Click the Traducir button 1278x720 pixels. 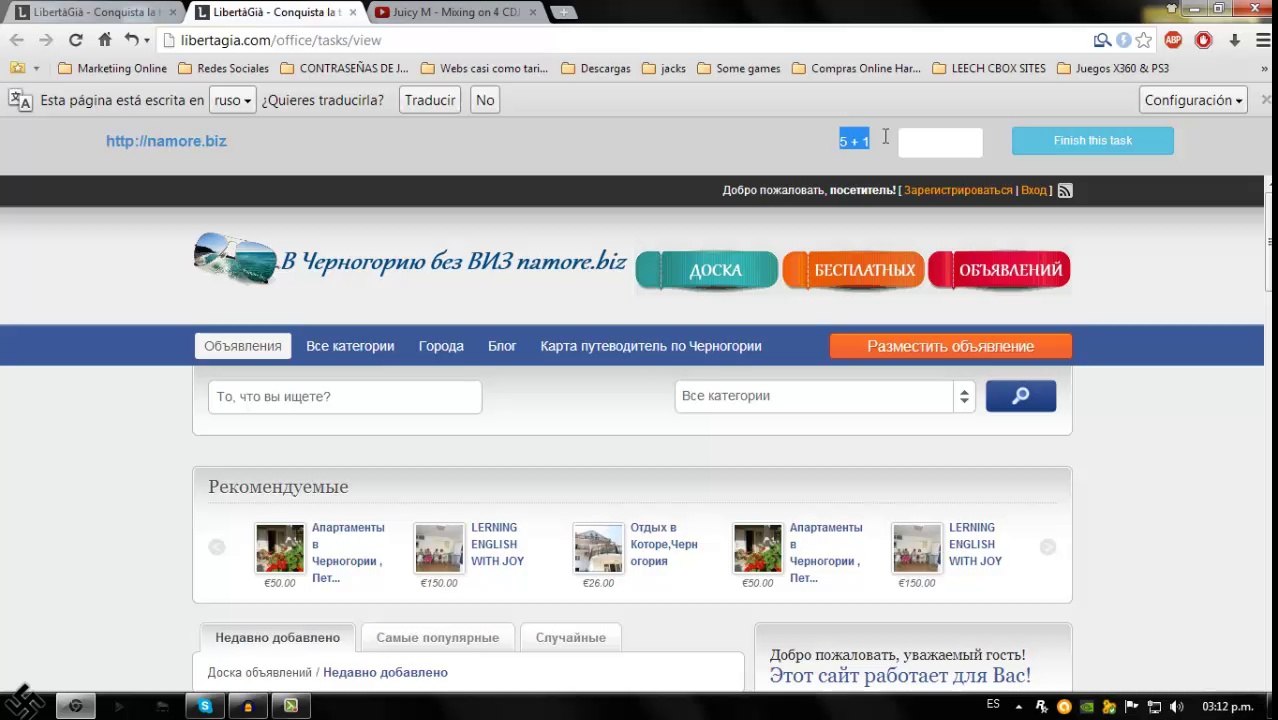tap(430, 100)
